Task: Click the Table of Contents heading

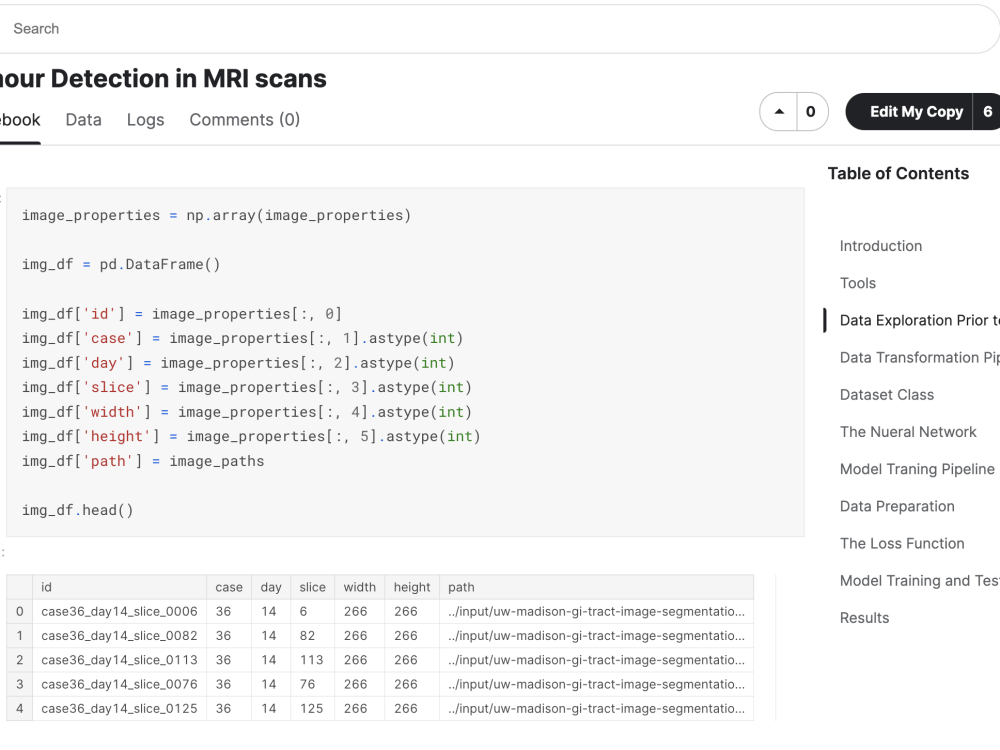Action: (898, 173)
